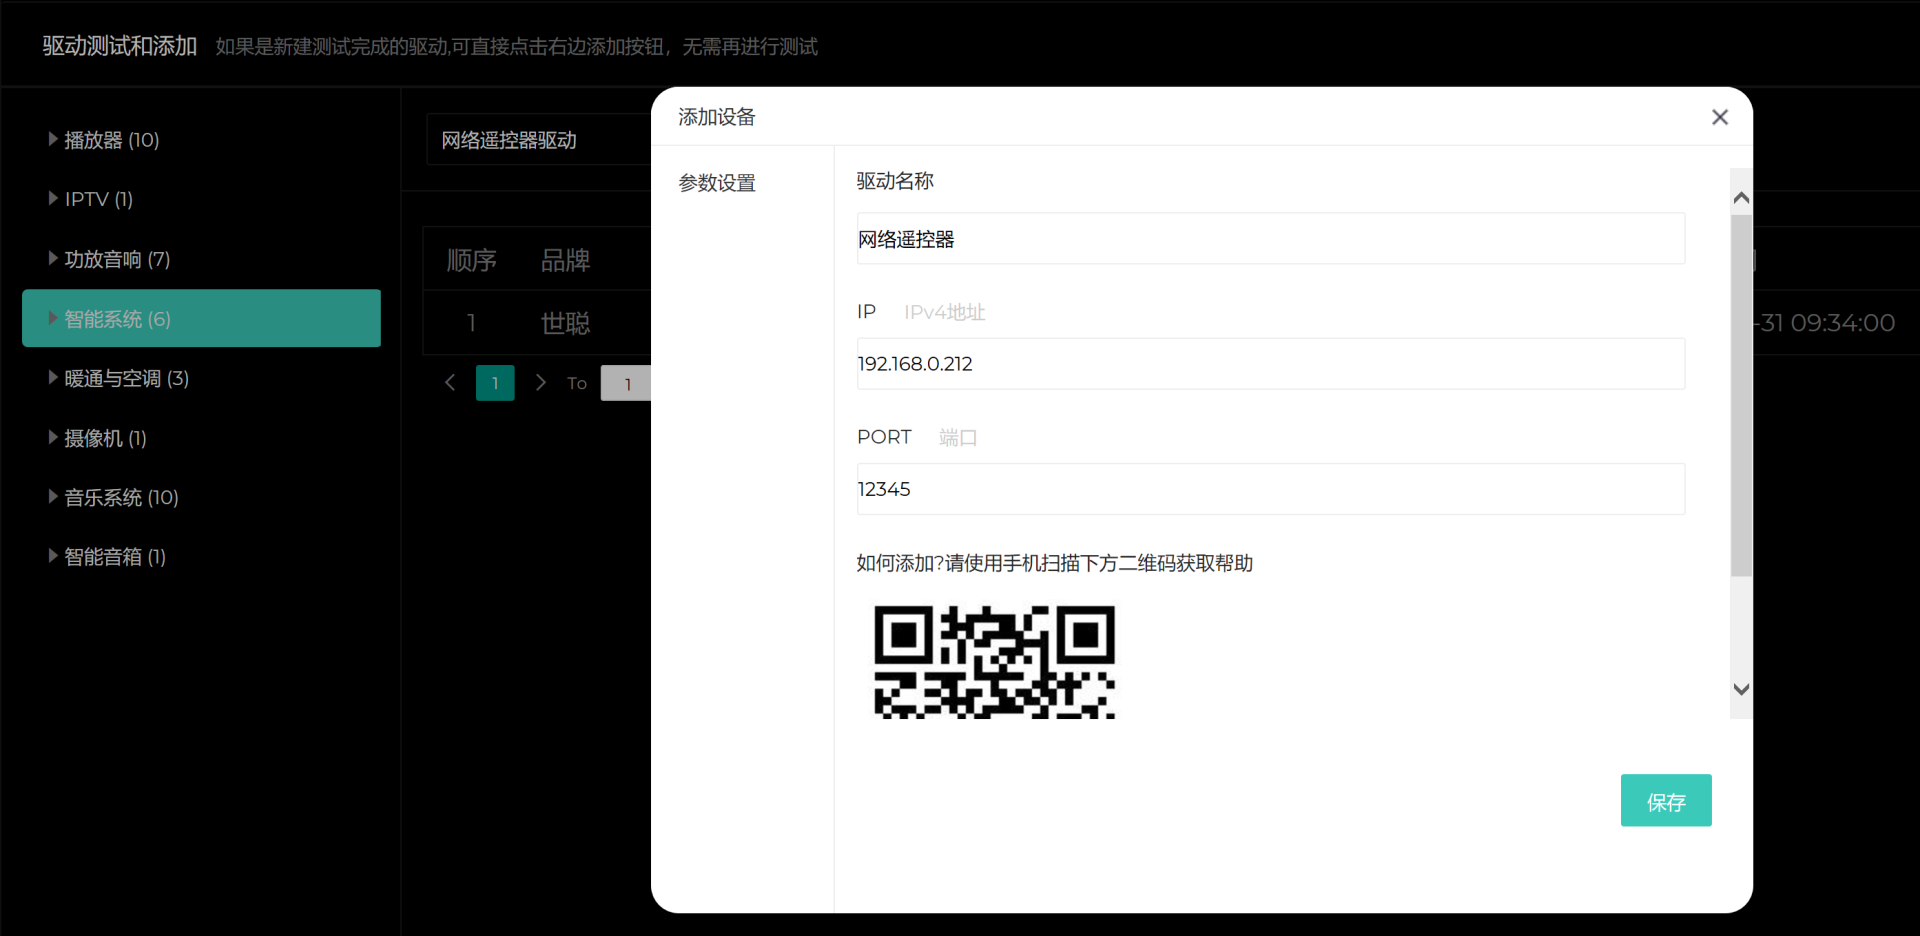Select 音乐系统 (10) in the sidebar

pyautogui.click(x=121, y=497)
